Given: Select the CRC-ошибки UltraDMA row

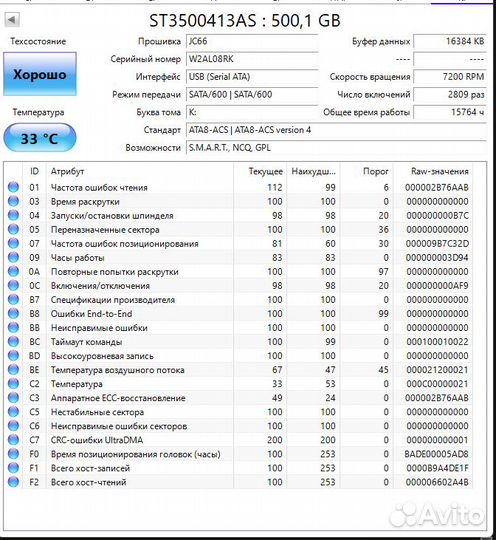Looking at the screenshot, I should tap(238, 440).
